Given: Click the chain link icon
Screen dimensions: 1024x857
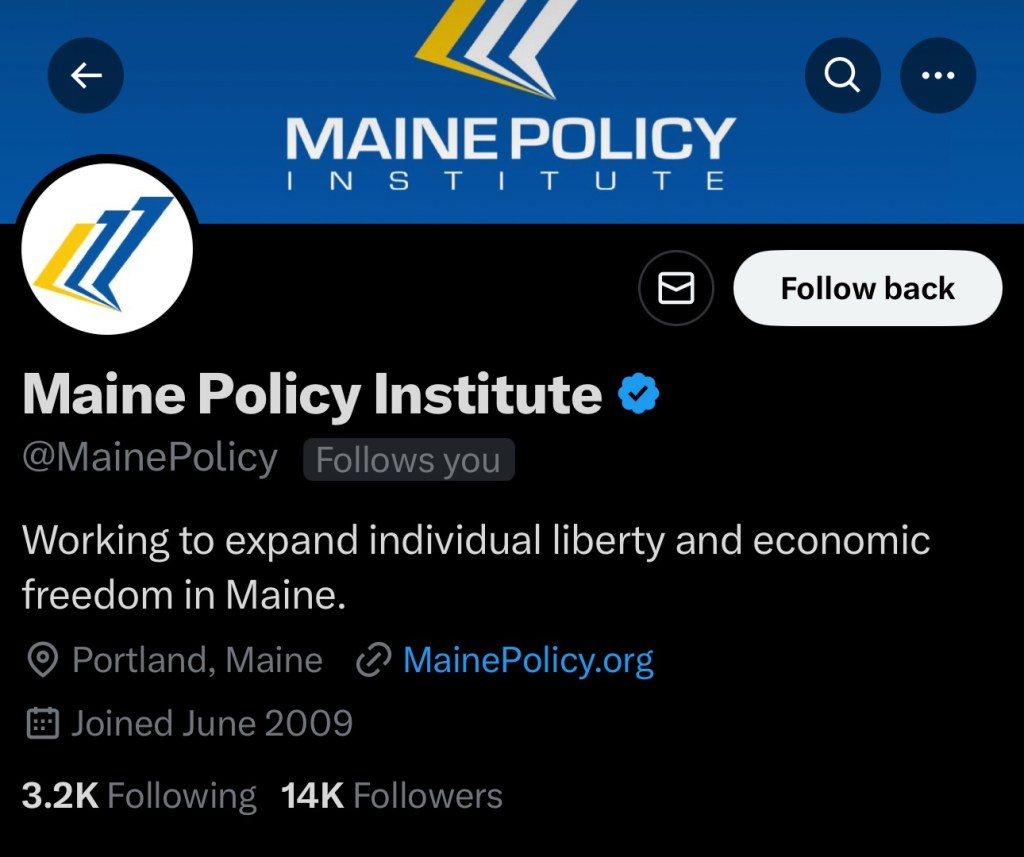Looking at the screenshot, I should point(373,660).
